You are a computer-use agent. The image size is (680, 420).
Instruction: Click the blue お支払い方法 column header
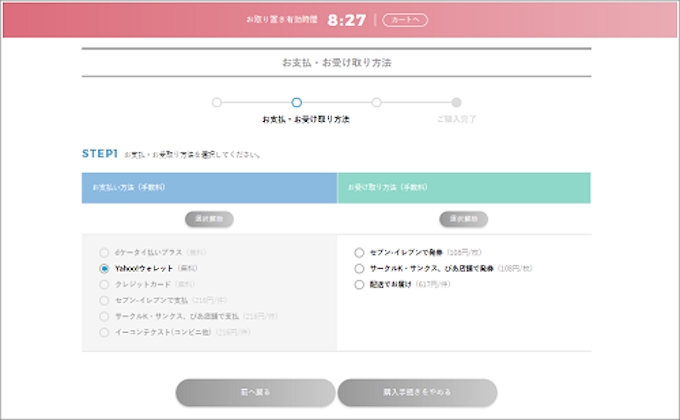(x=209, y=187)
